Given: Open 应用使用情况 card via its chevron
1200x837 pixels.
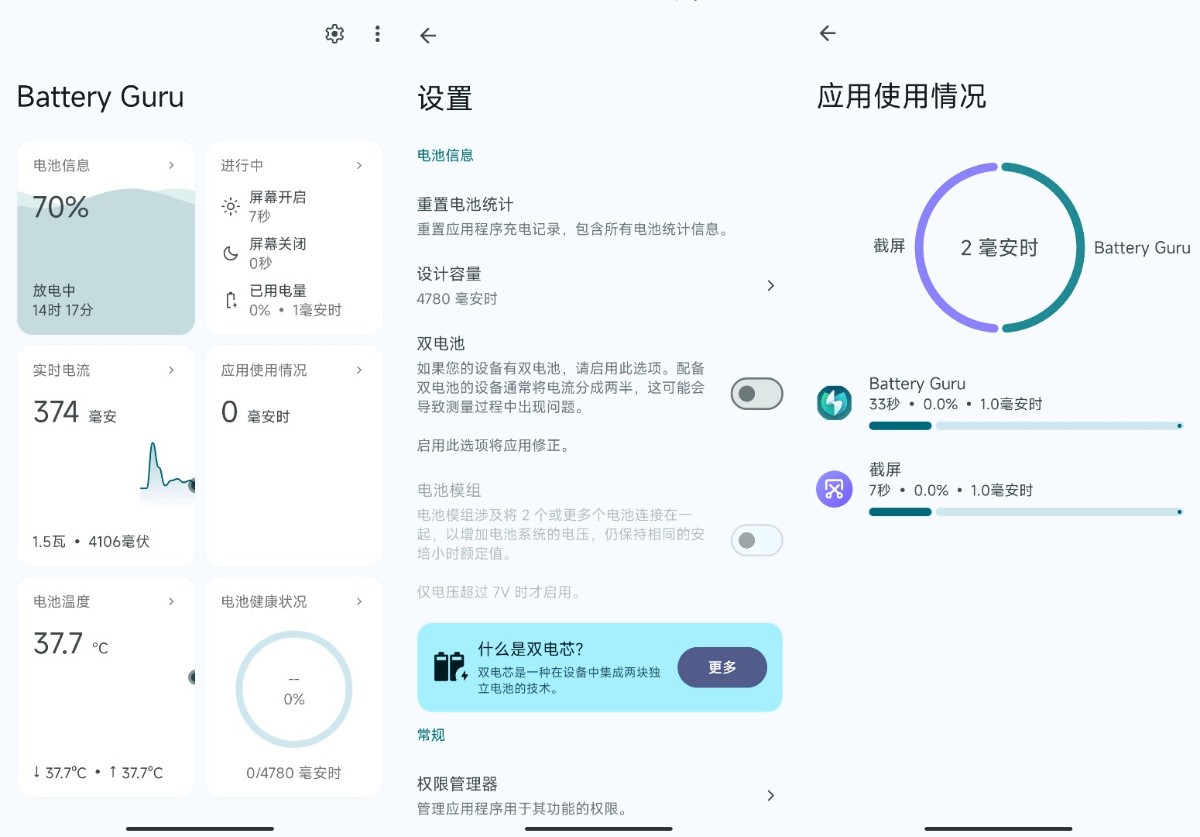Looking at the screenshot, I should (x=359, y=370).
